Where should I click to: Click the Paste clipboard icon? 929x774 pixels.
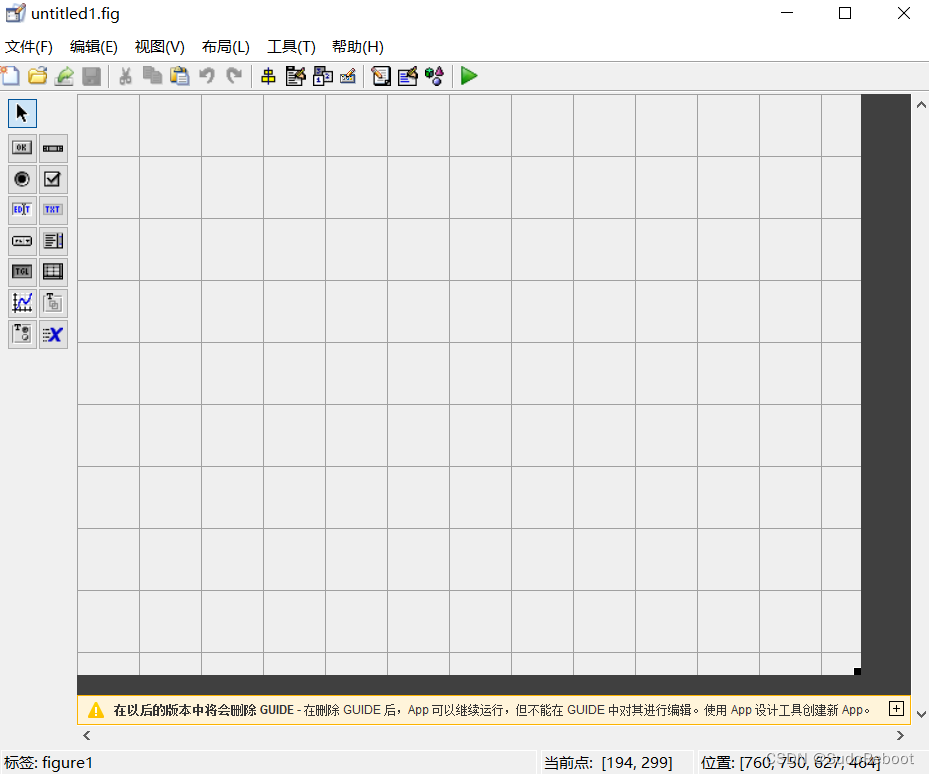180,76
